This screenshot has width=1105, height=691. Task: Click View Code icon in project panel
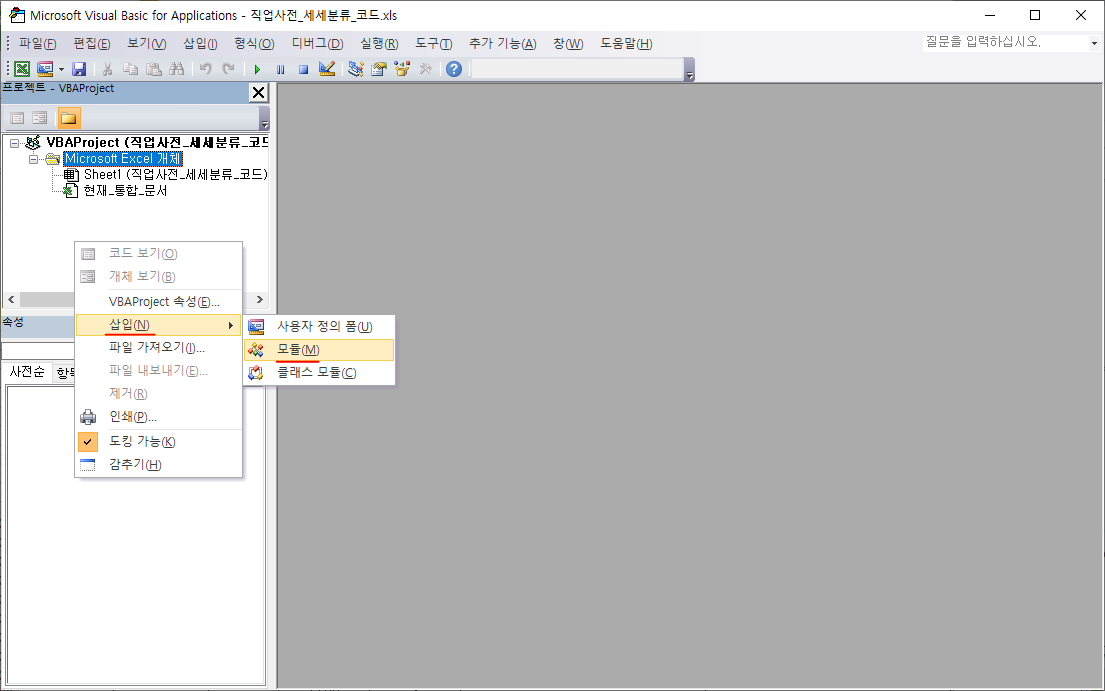[x=18, y=118]
